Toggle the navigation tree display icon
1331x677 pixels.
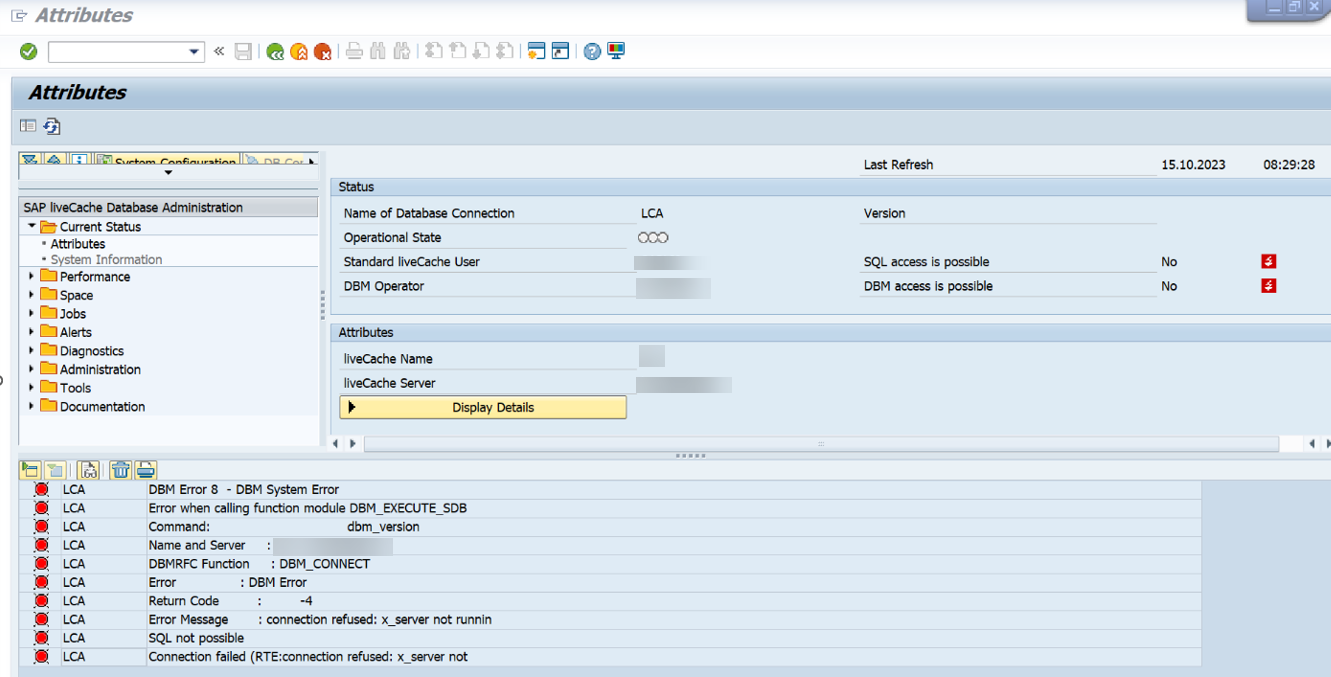pyautogui.click(x=28, y=126)
